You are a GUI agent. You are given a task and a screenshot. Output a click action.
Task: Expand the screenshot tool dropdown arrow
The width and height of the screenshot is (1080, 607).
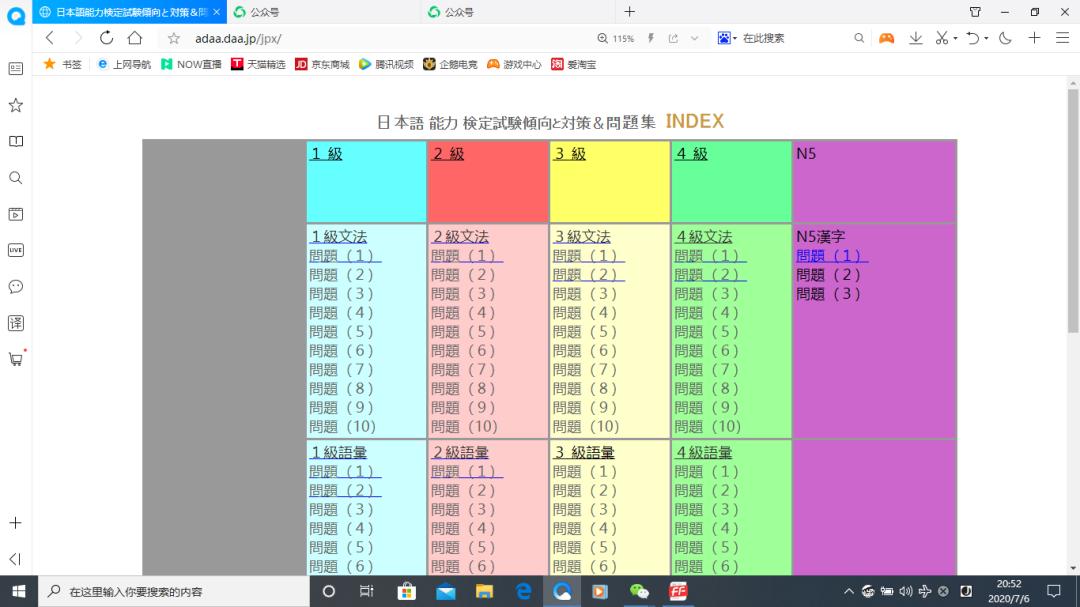(x=955, y=38)
